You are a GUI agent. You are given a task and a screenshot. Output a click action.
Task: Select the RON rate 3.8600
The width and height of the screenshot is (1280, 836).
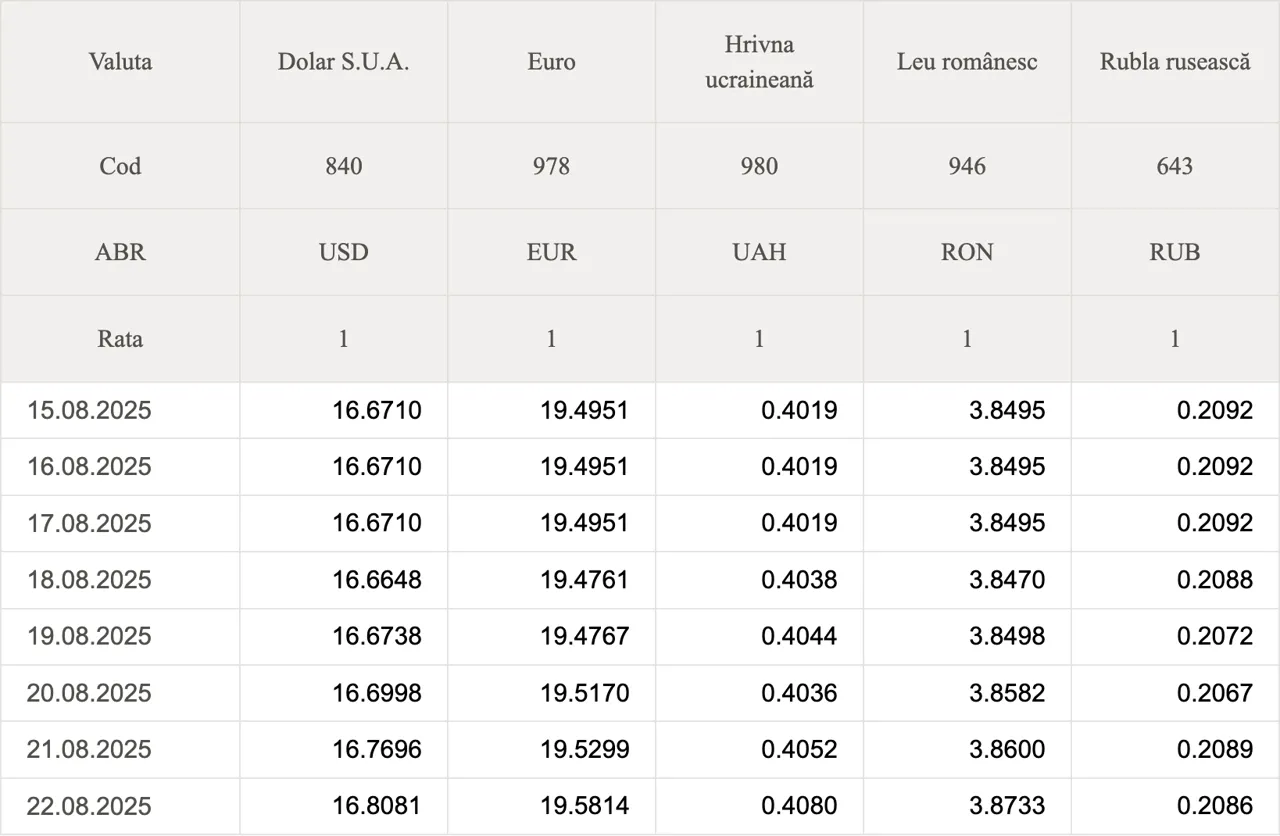pyautogui.click(x=1007, y=749)
